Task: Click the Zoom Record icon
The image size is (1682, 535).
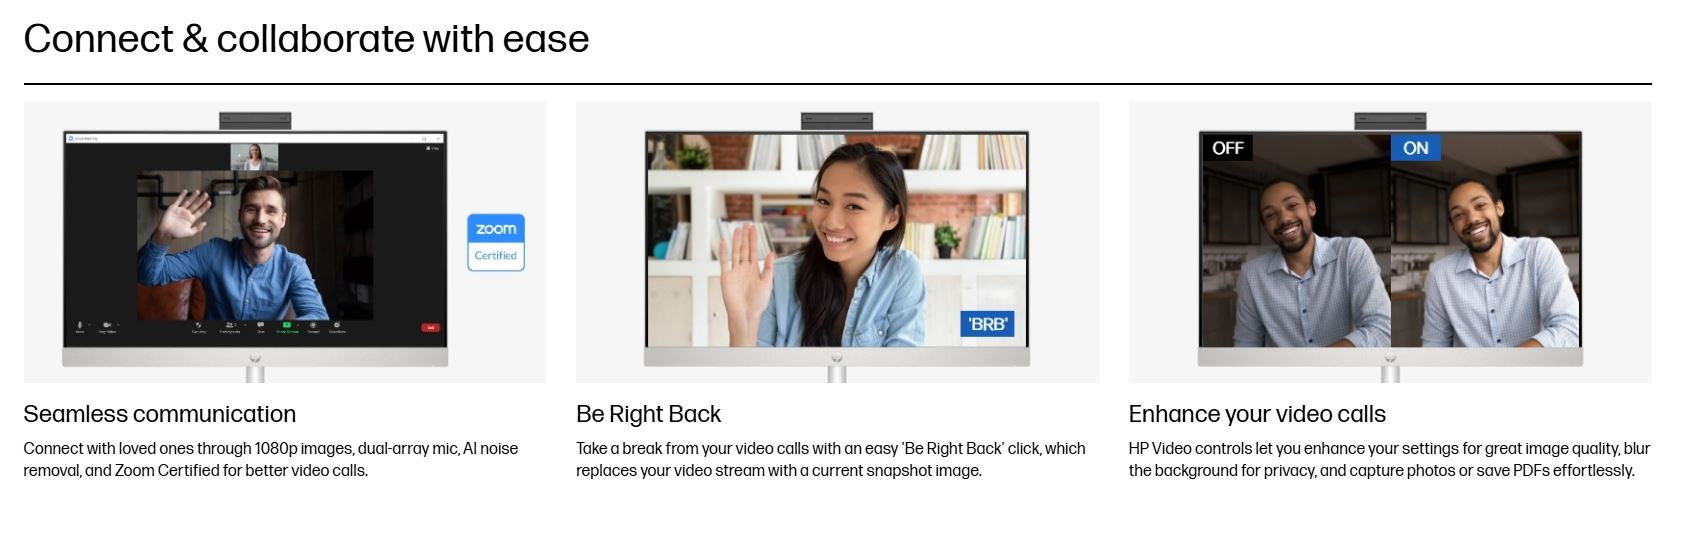Action: (313, 326)
